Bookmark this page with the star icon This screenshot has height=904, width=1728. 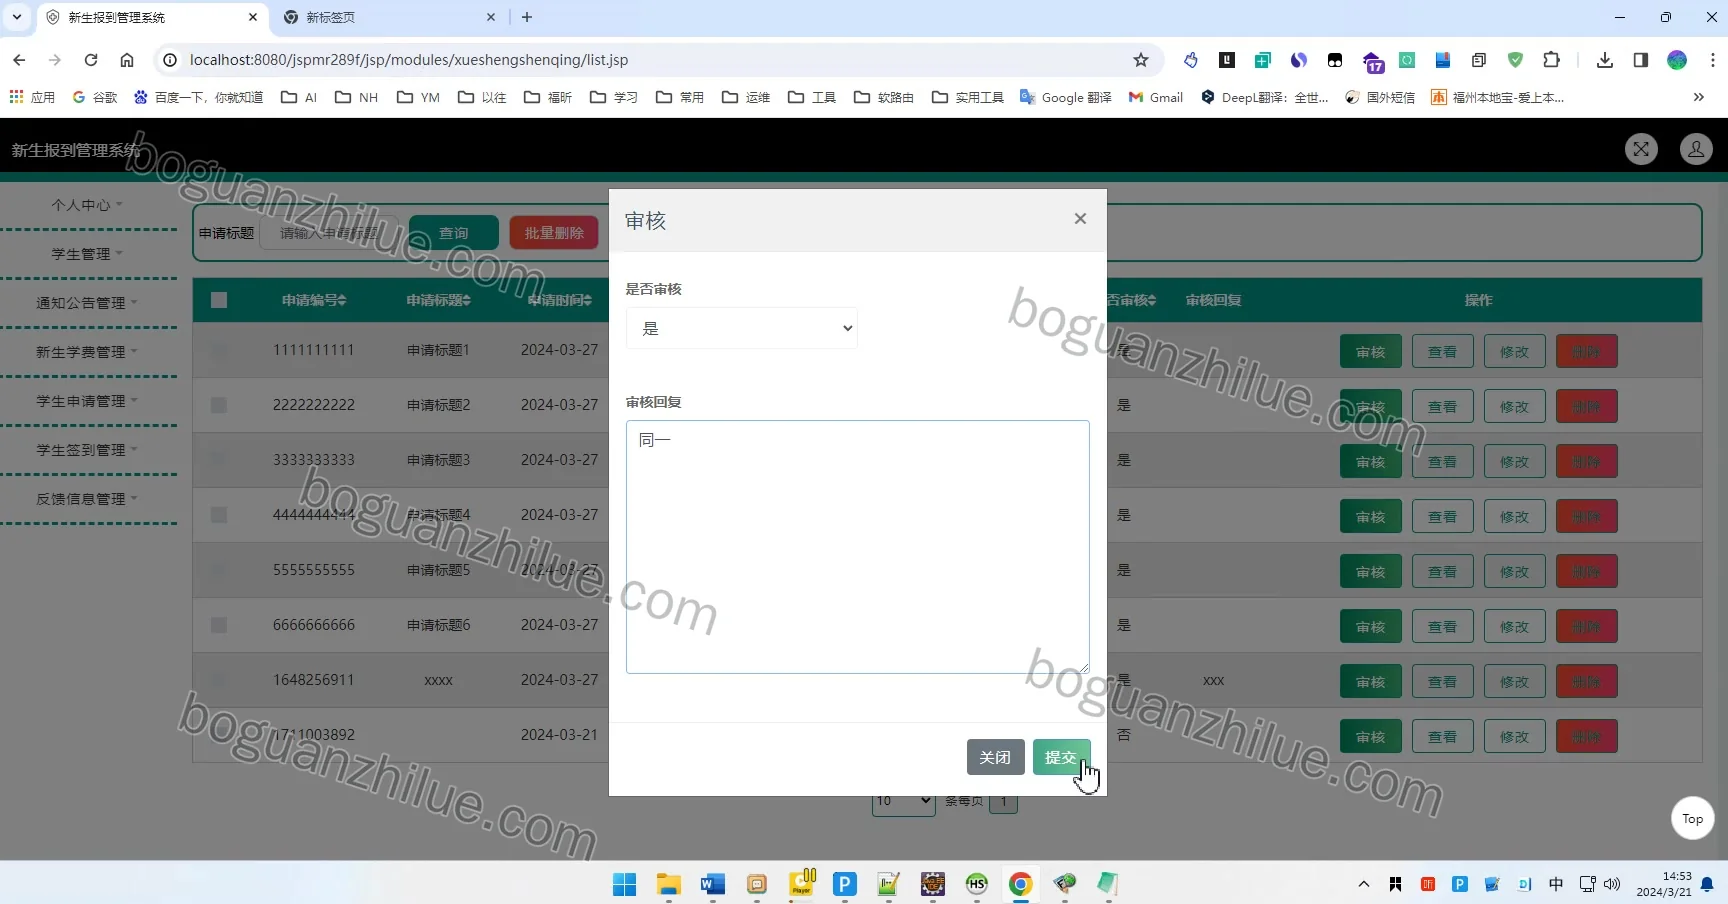pos(1141,60)
